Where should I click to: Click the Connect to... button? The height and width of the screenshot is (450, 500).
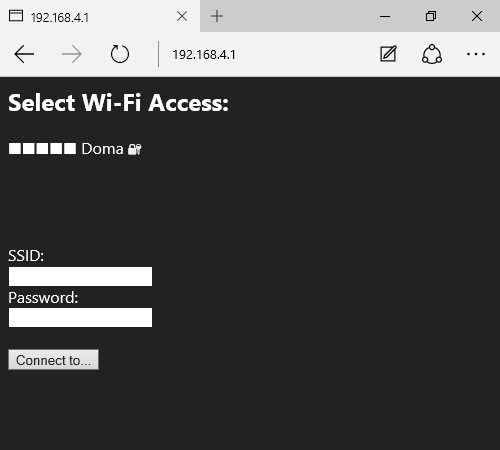pos(53,360)
